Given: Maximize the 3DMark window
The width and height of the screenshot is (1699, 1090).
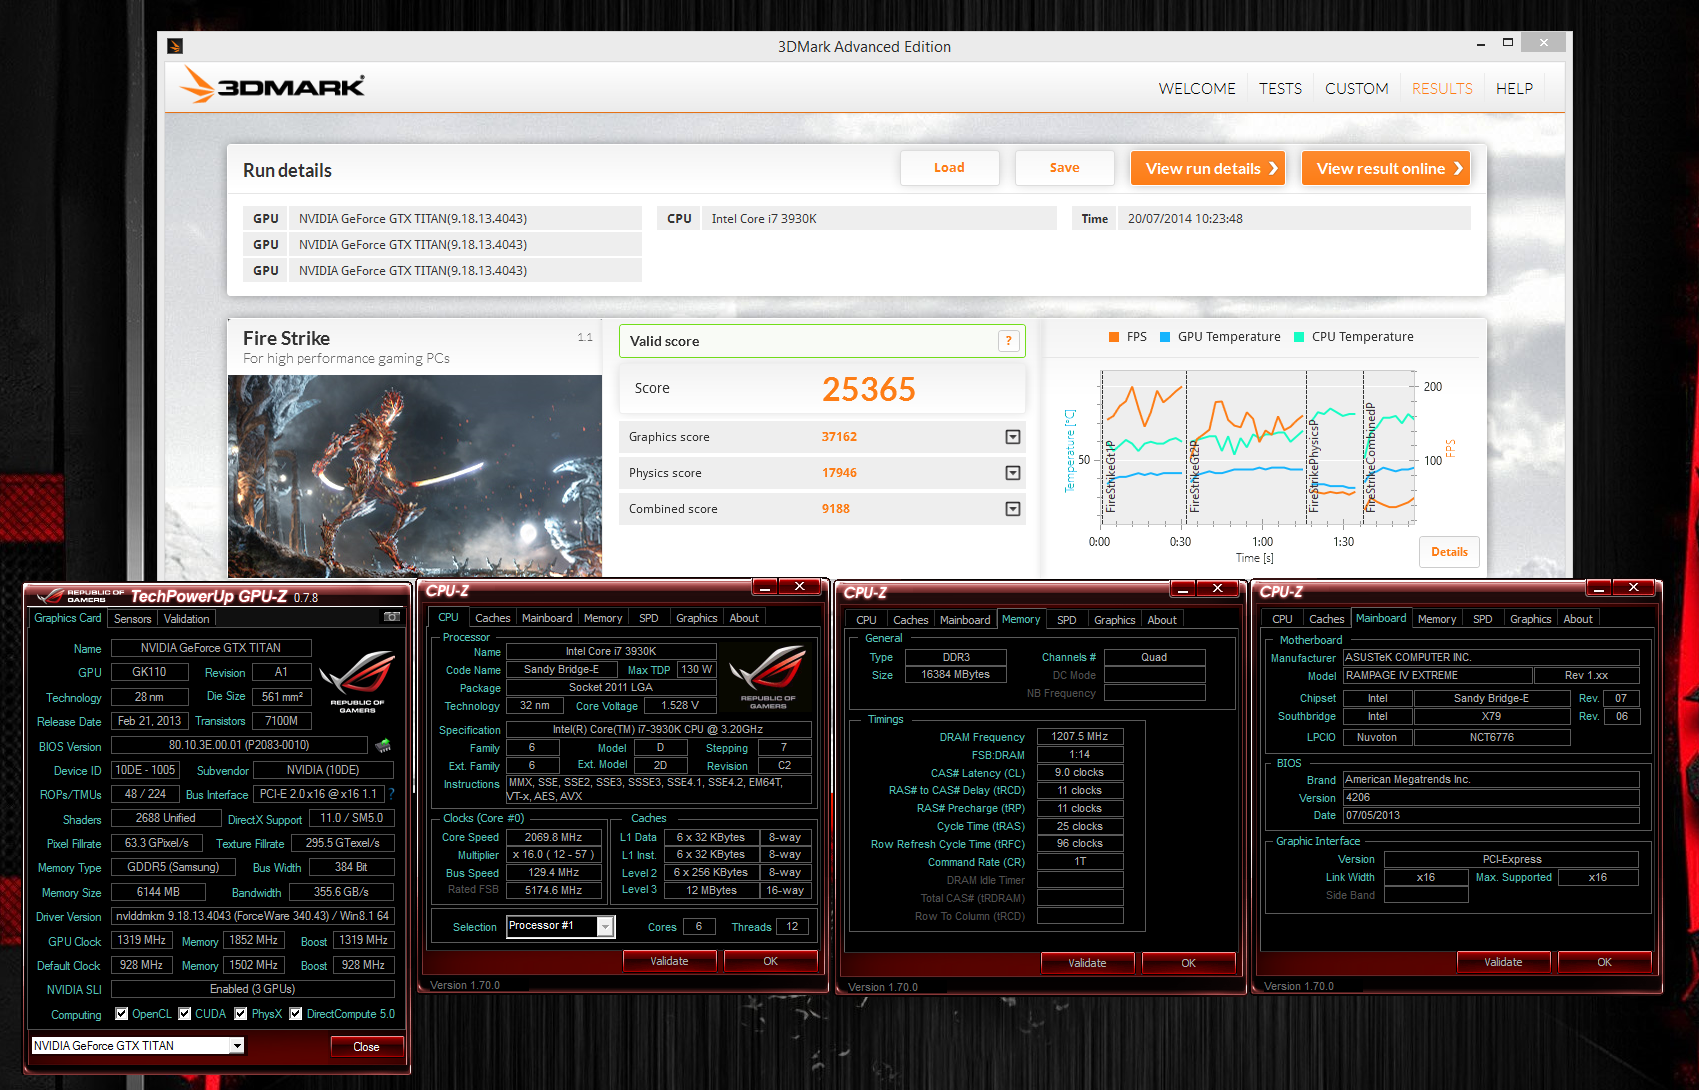Looking at the screenshot, I should [1507, 43].
